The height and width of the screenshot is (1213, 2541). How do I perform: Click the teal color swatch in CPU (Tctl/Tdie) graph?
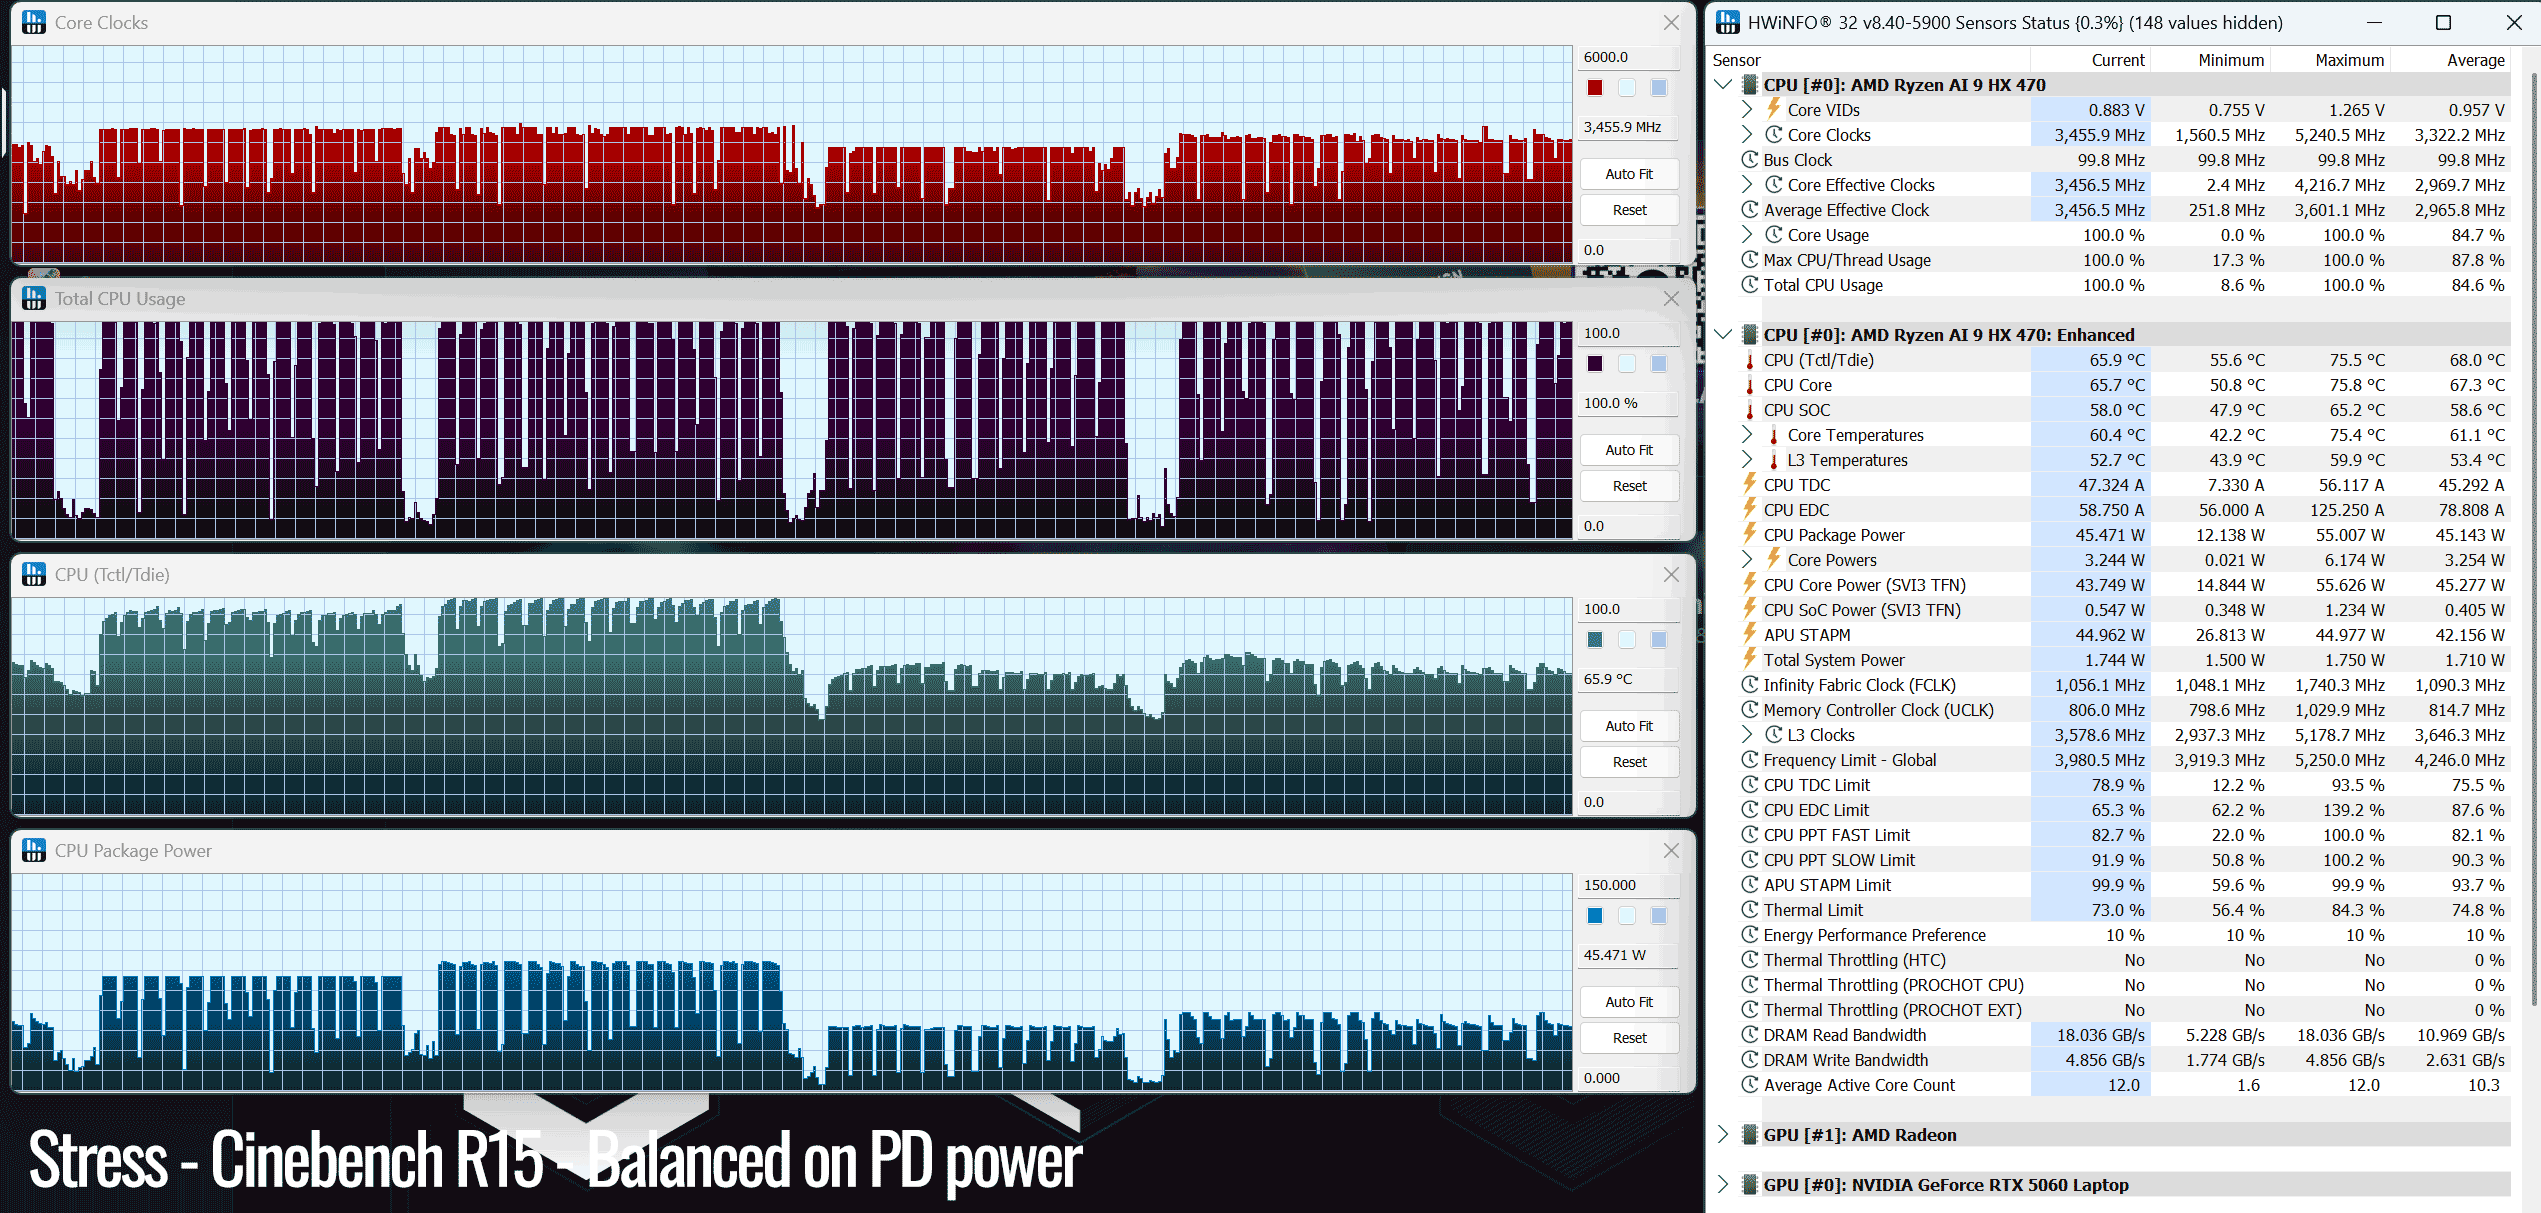(1595, 640)
